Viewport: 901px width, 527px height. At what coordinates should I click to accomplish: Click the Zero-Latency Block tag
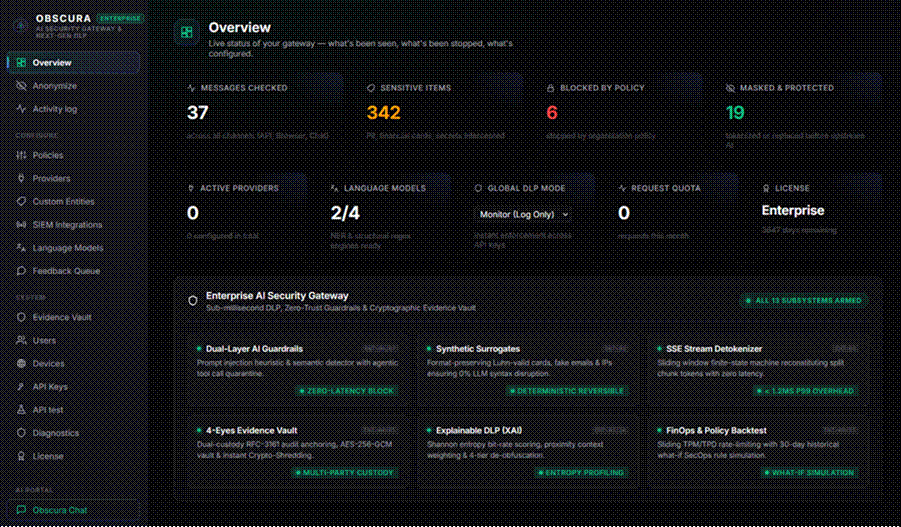346,391
